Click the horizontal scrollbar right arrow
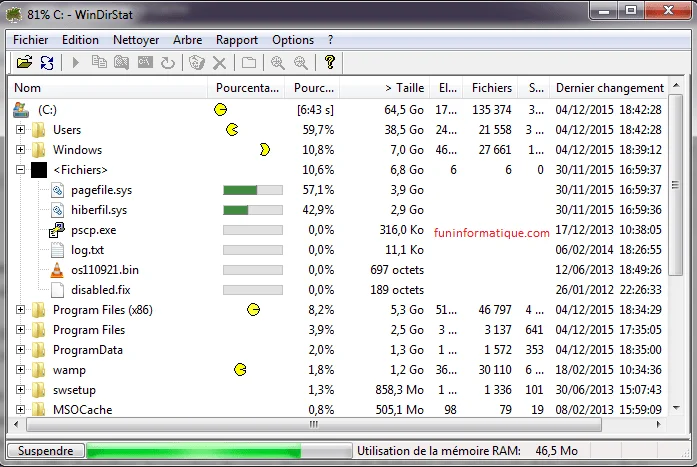 (x=659, y=424)
